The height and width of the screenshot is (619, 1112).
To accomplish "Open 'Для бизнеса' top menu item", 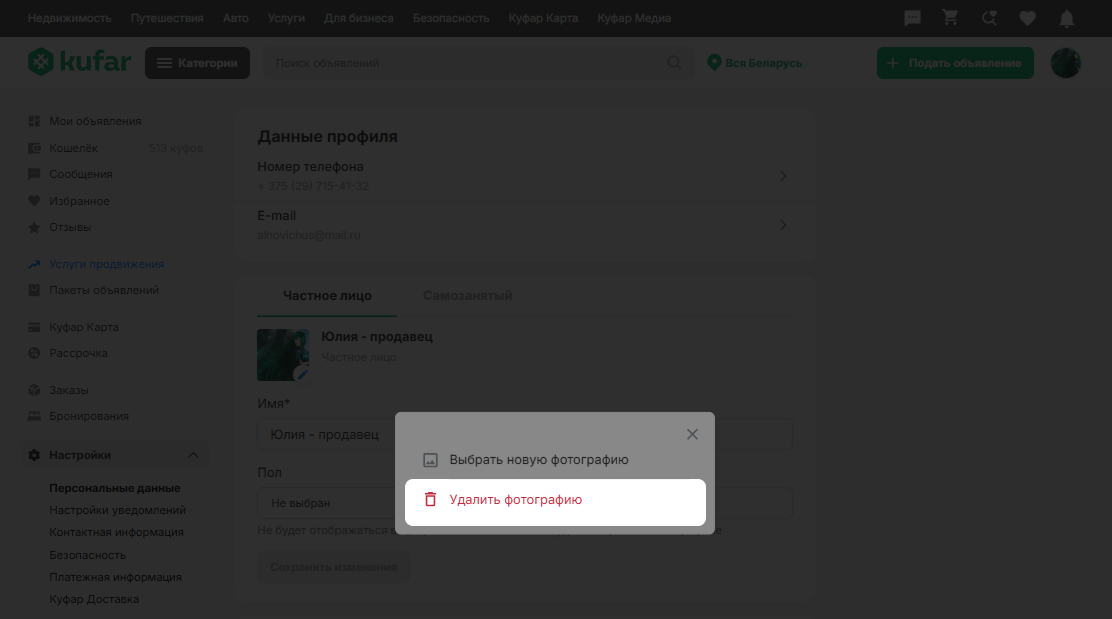I will [359, 18].
